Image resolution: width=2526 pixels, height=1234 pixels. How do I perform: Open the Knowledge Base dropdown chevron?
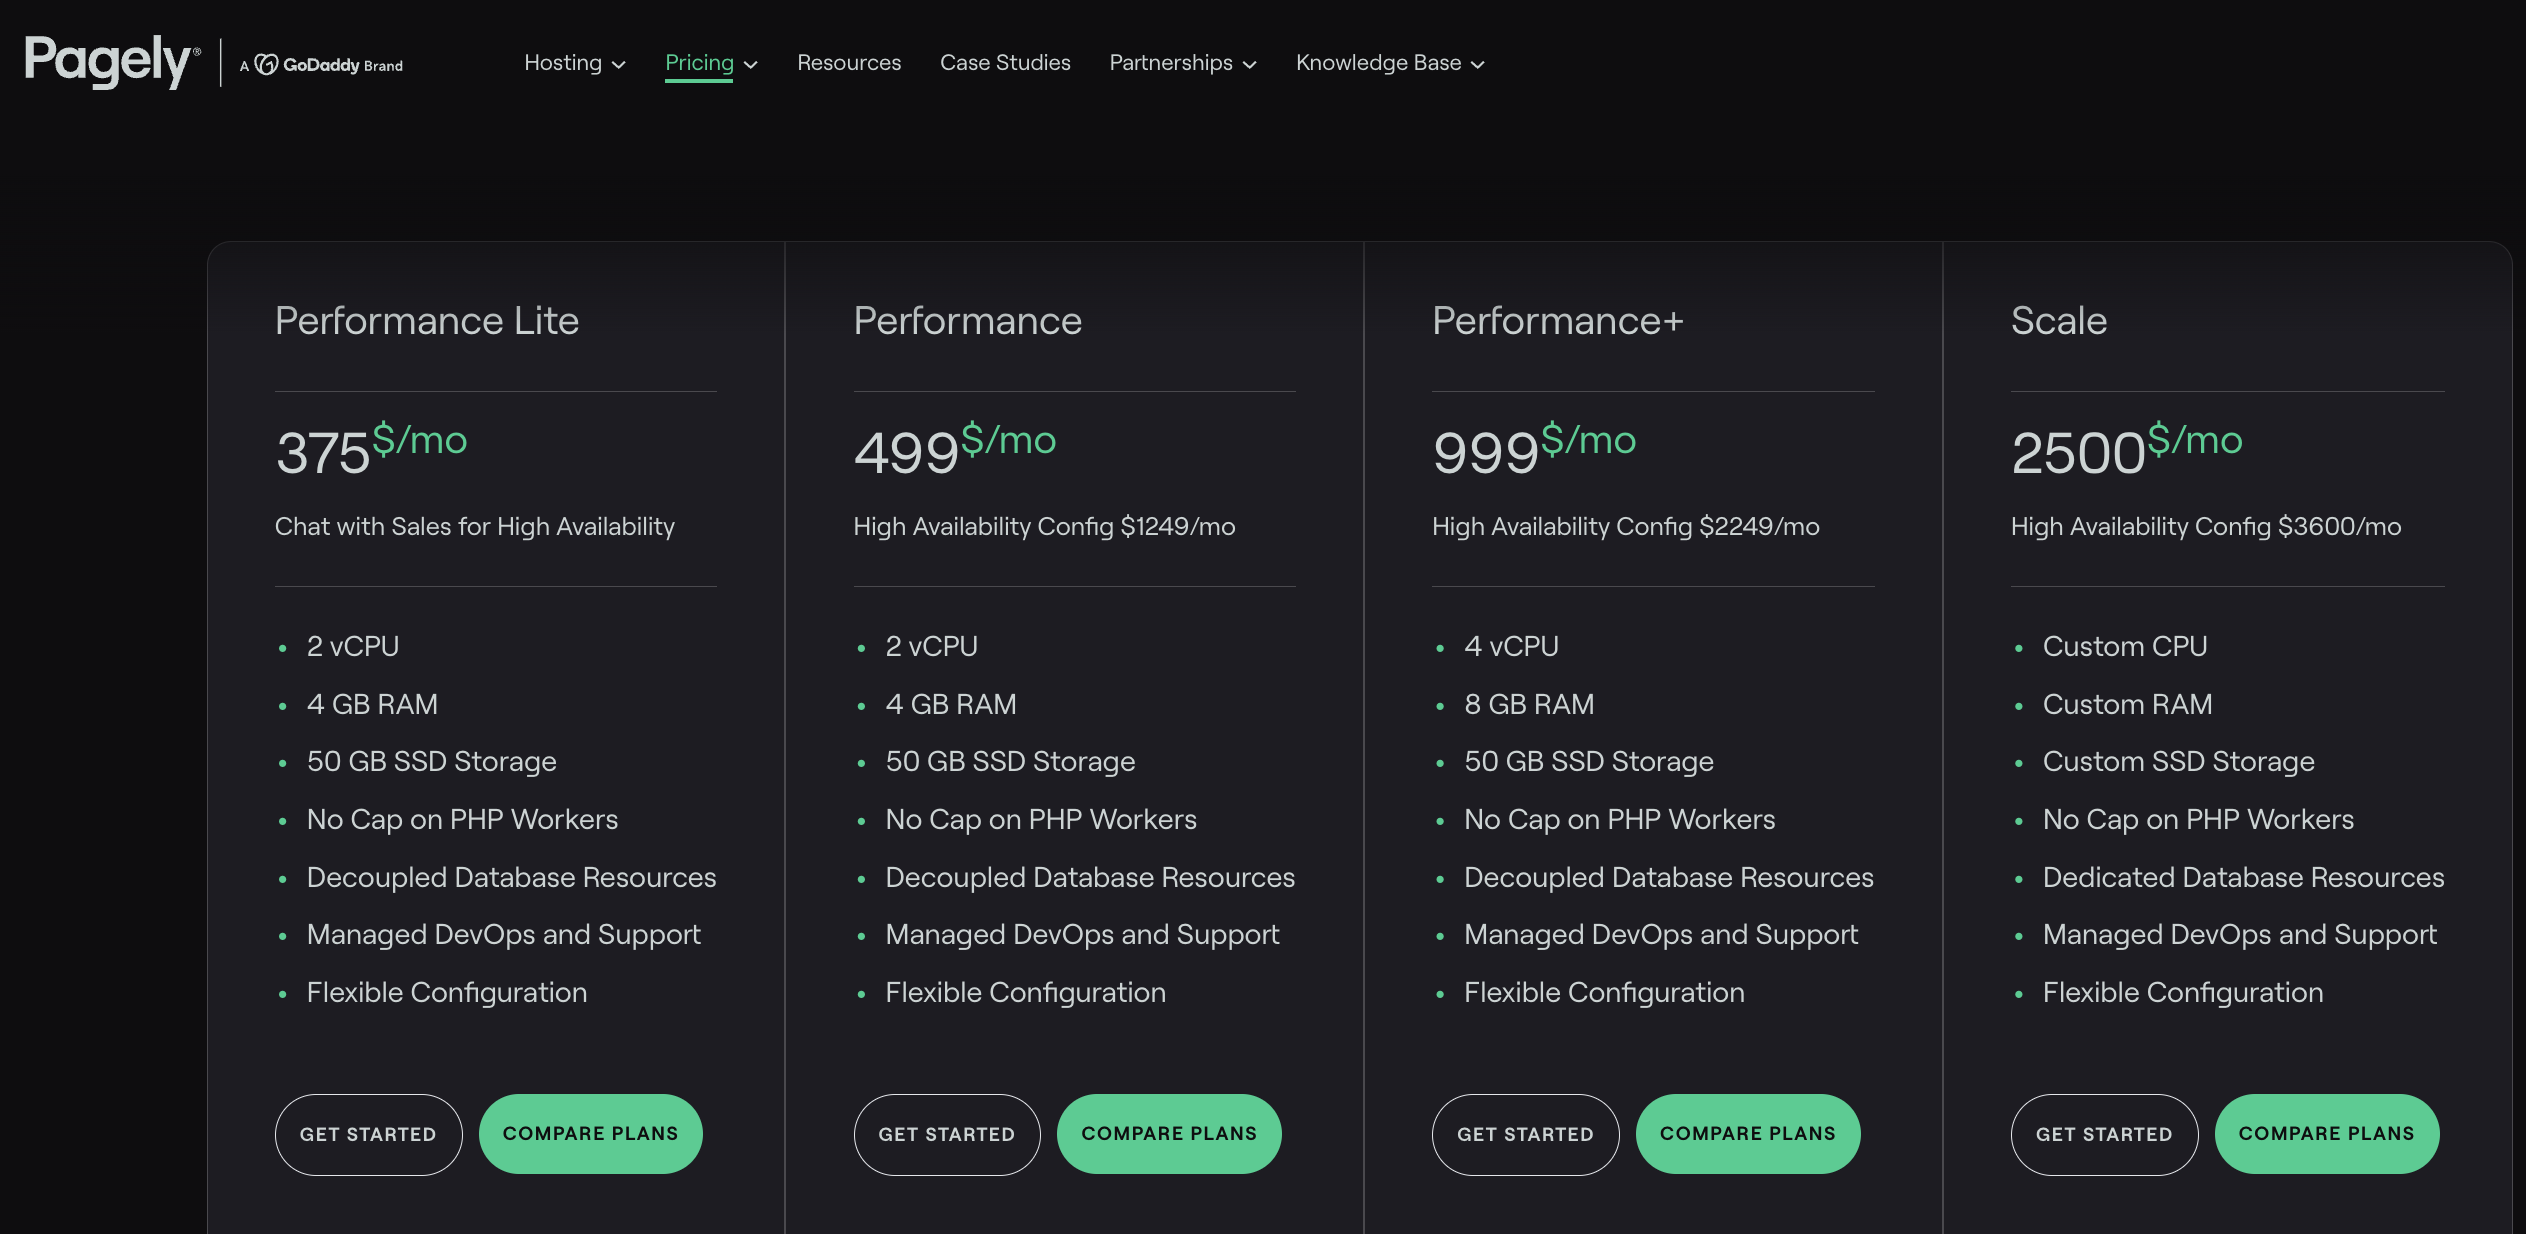1478,65
